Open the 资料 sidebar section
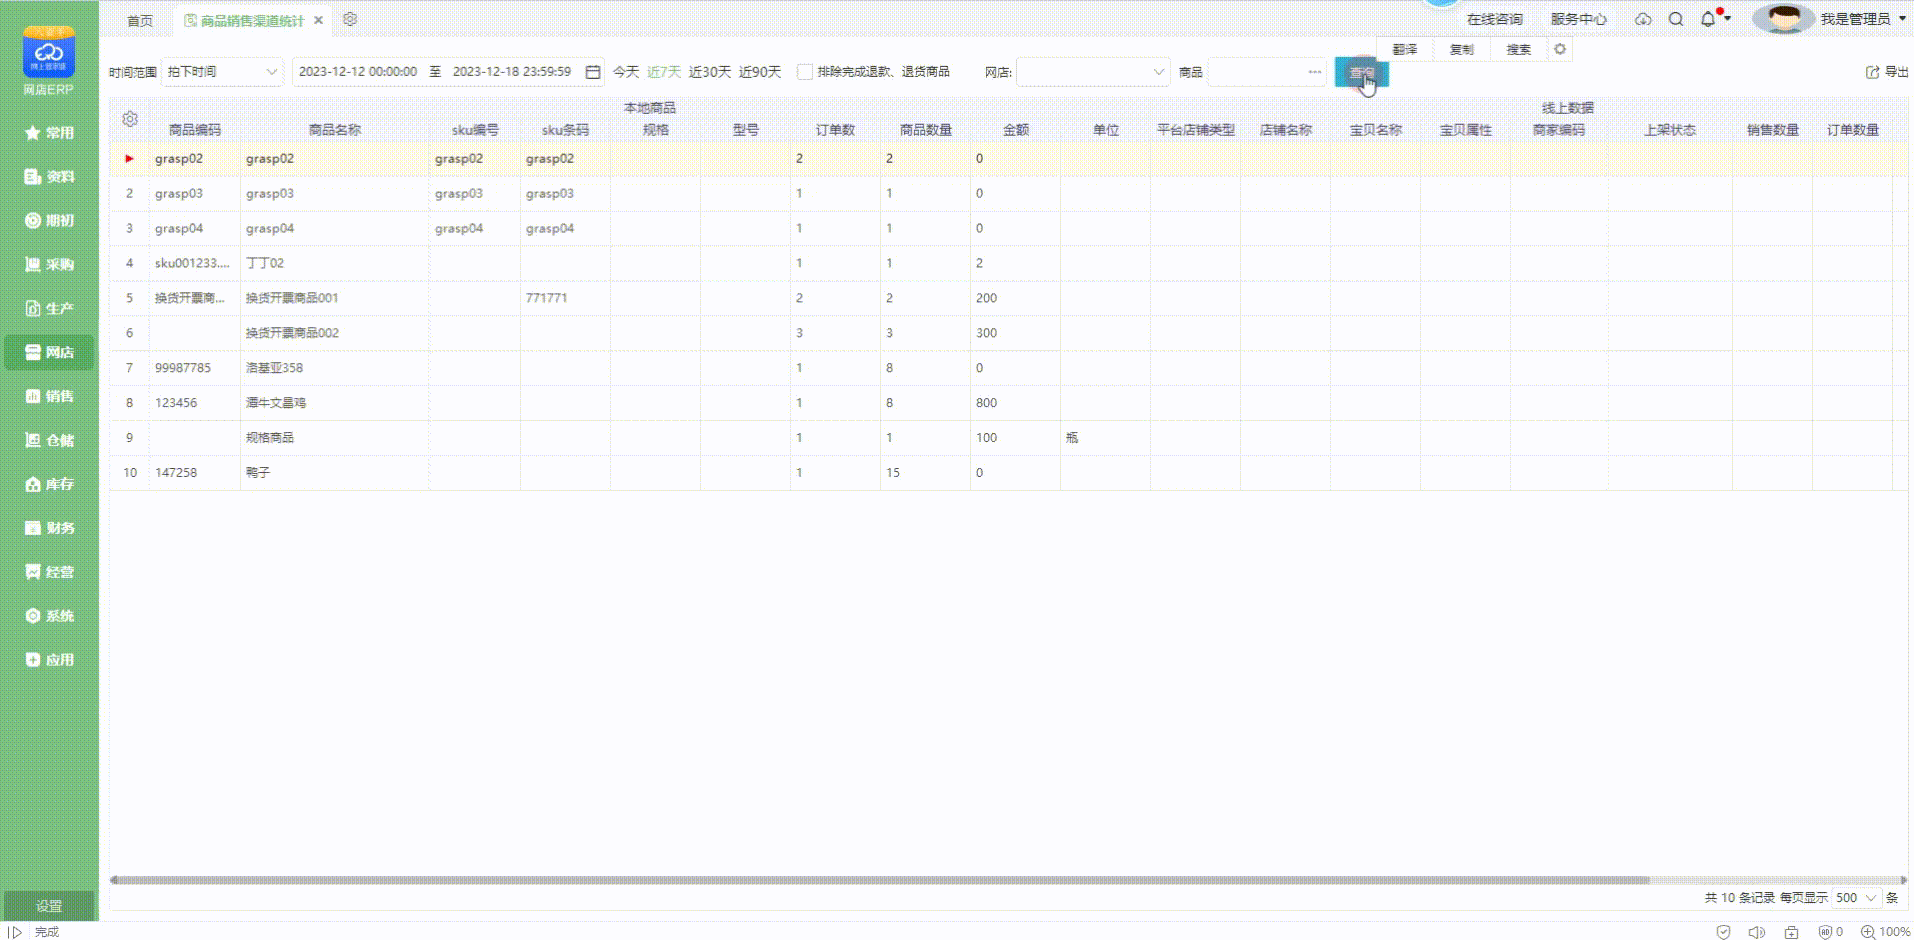 point(49,176)
